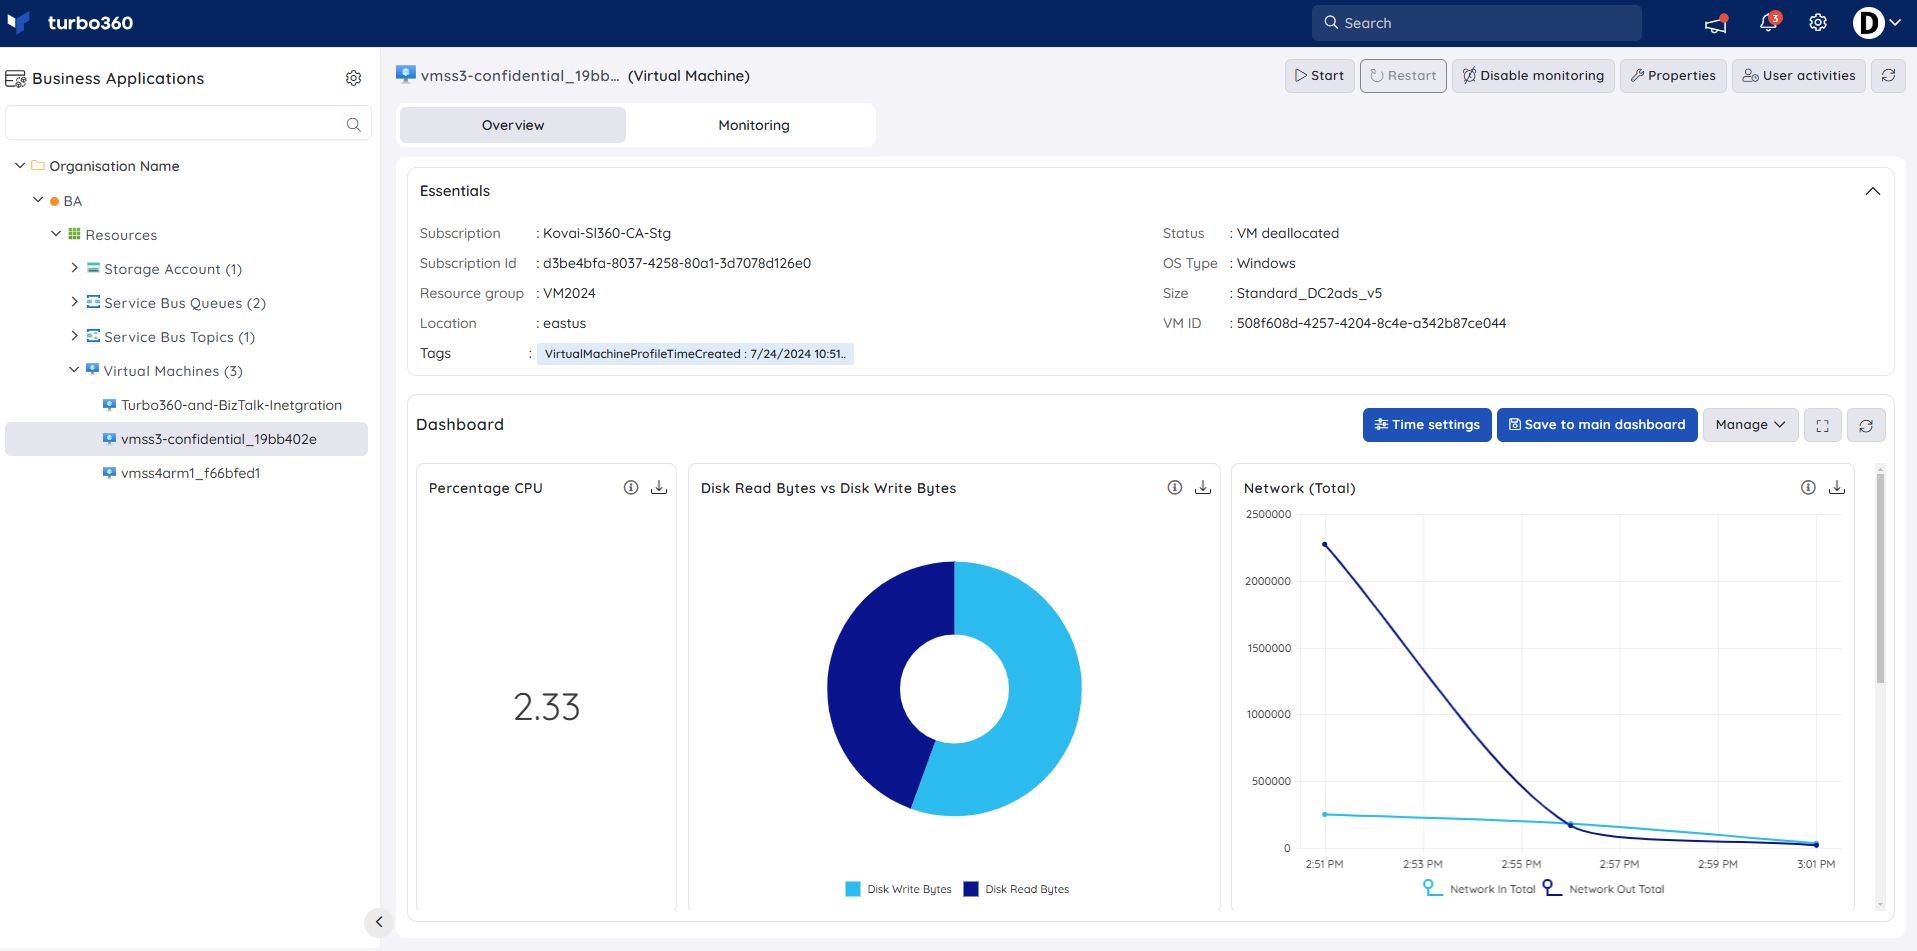1917x951 pixels.
Task: Collapse the sidebar with arrow button
Action: tap(378, 922)
